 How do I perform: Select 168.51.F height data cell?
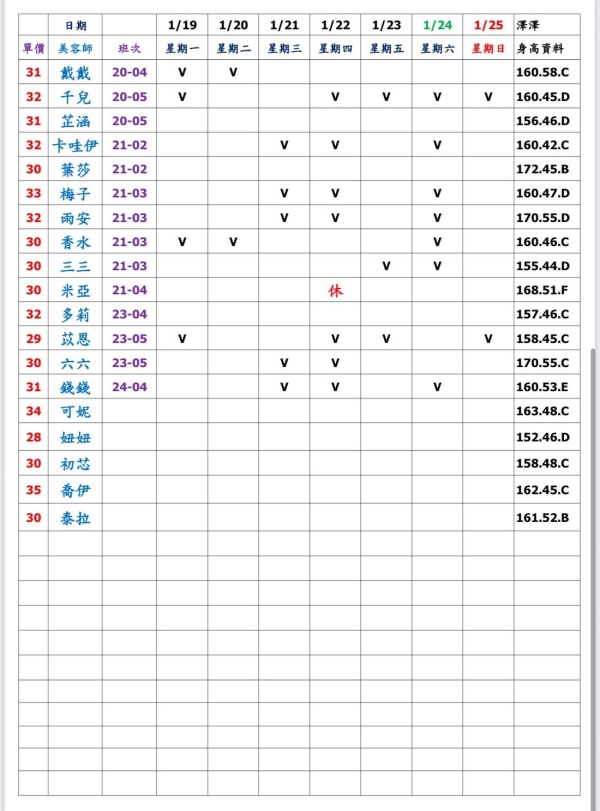[542, 290]
